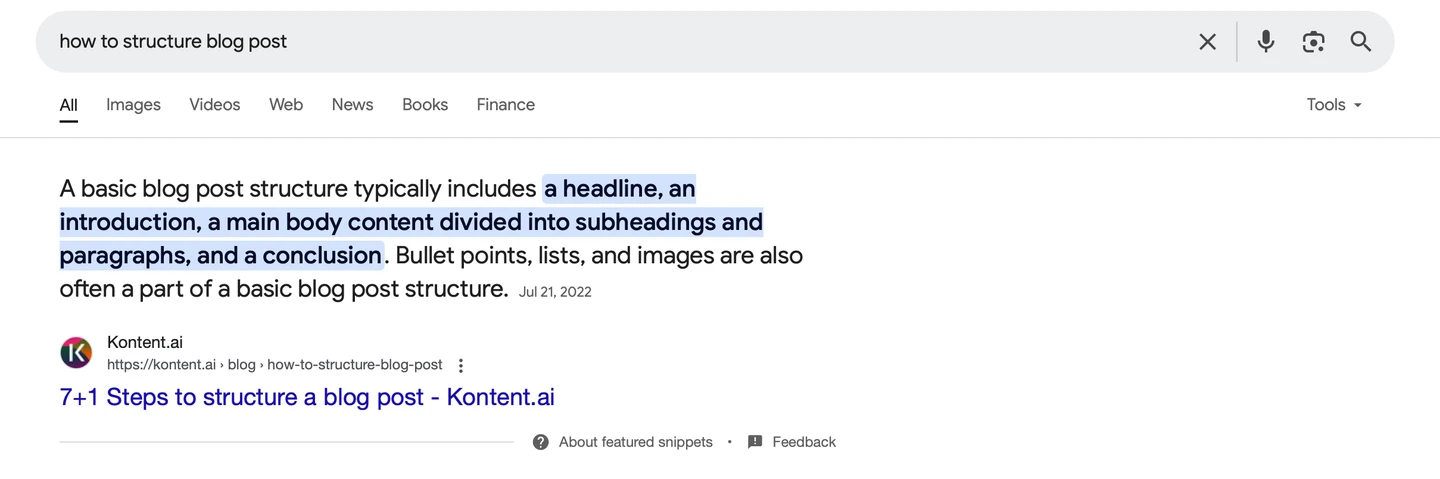
Task: Go to the News tab
Action: pos(352,105)
